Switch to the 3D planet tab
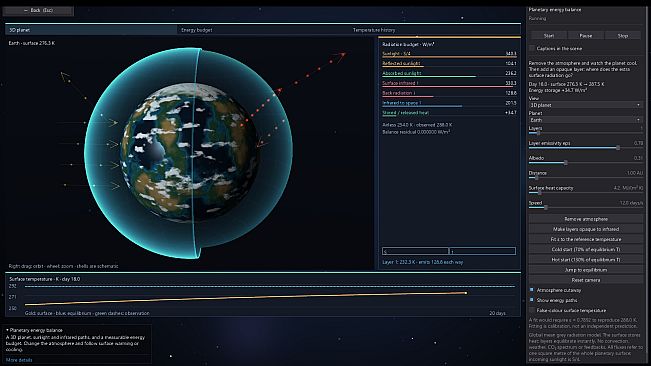 coord(91,30)
